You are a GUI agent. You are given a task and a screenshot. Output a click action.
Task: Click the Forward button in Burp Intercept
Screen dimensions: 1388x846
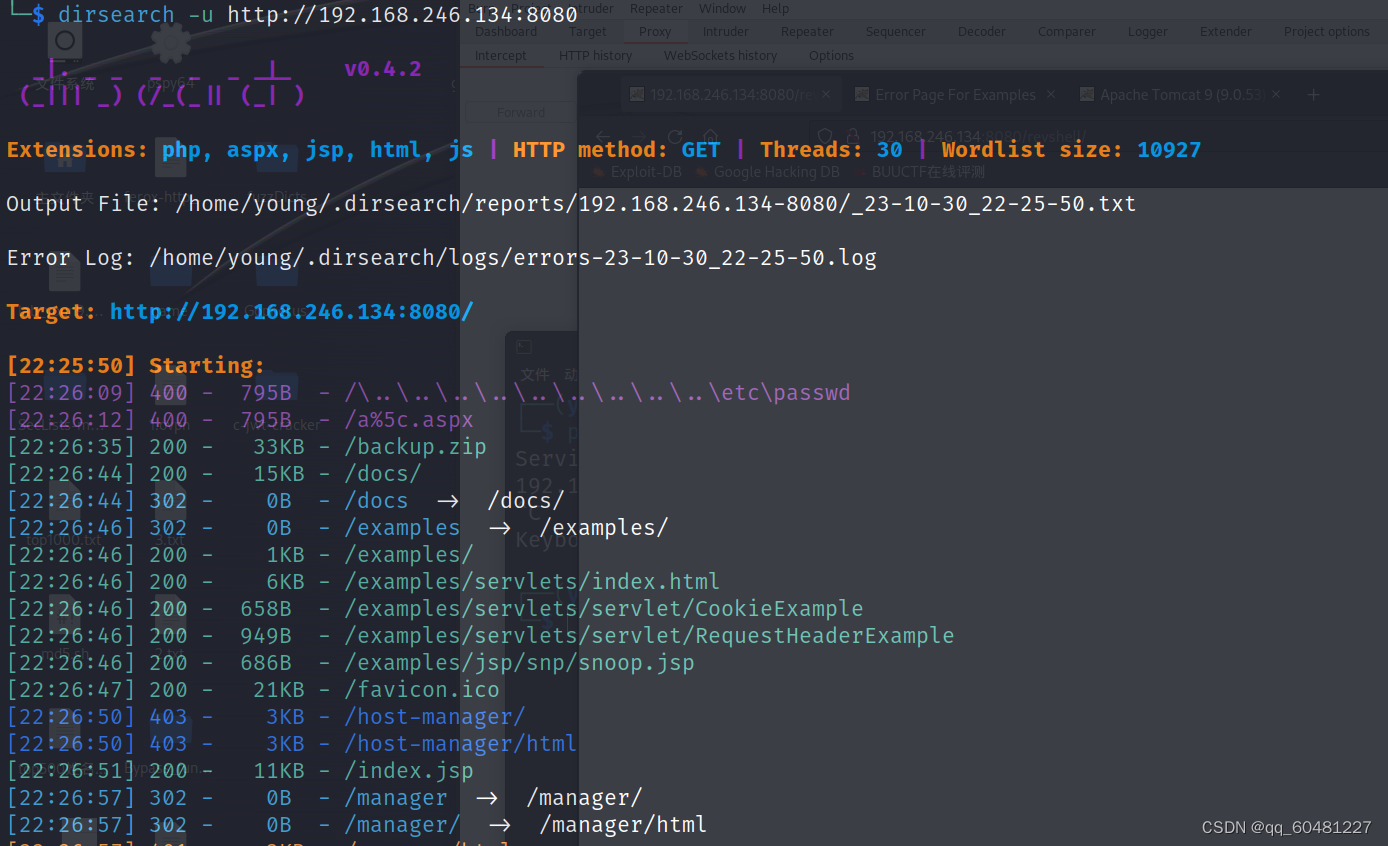point(521,113)
